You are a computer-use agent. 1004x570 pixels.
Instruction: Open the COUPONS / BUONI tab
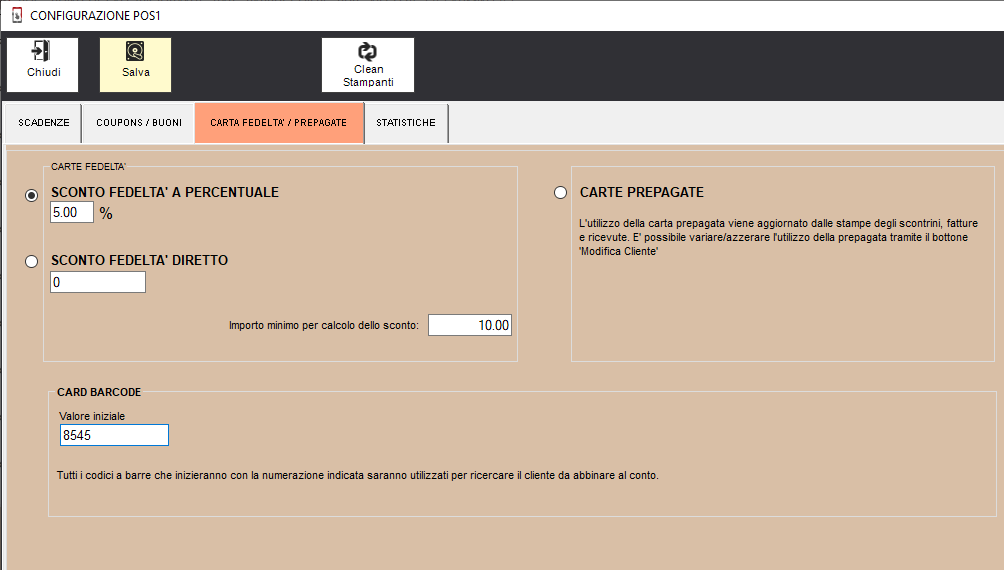tap(139, 122)
